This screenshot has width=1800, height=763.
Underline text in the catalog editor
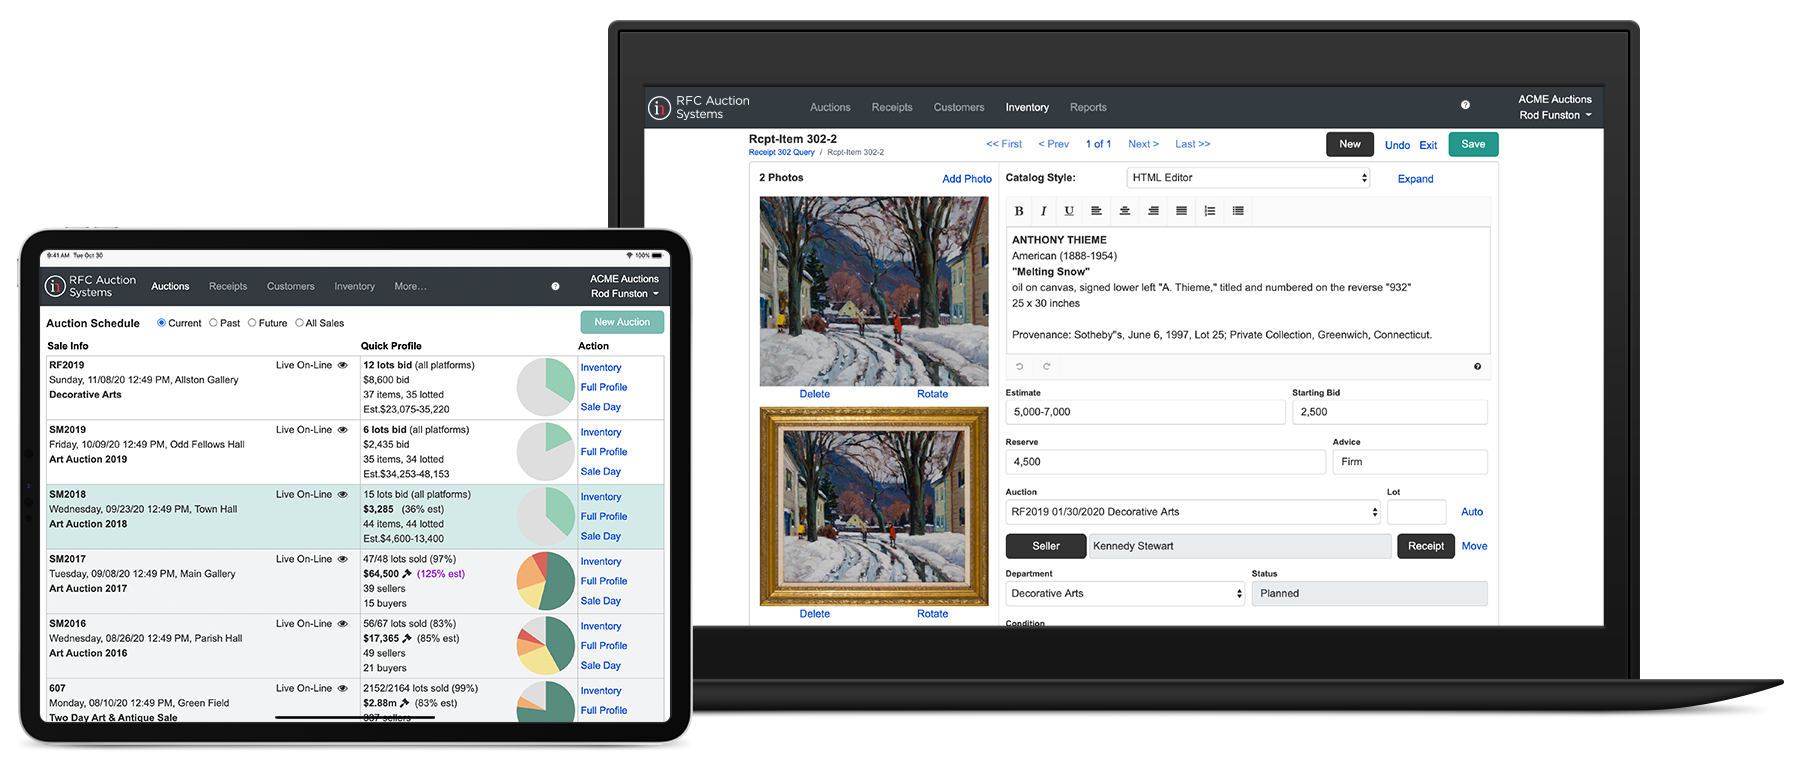pyautogui.click(x=1069, y=211)
